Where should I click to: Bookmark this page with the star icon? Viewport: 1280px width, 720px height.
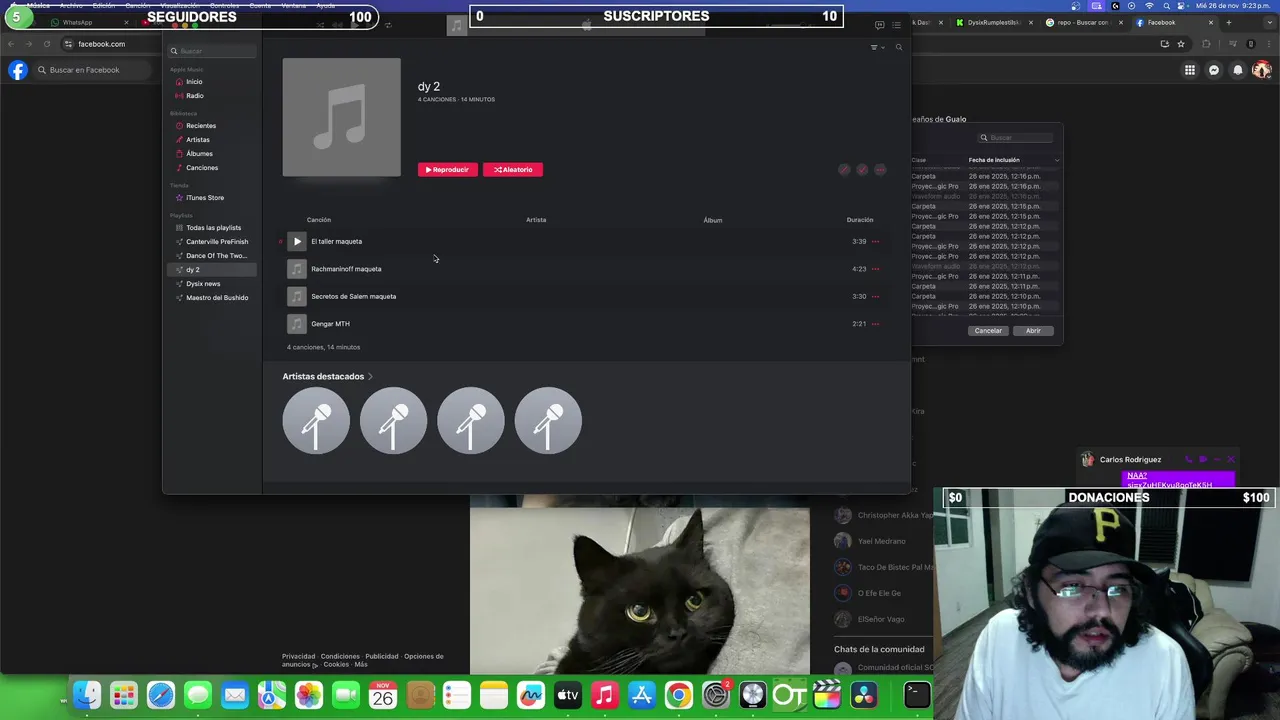(1181, 44)
